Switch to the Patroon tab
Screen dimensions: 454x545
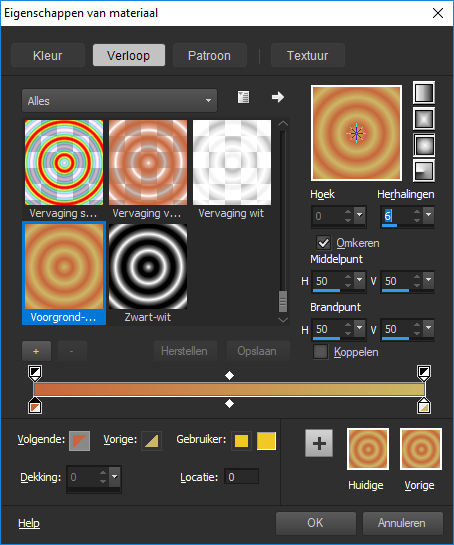(x=209, y=56)
